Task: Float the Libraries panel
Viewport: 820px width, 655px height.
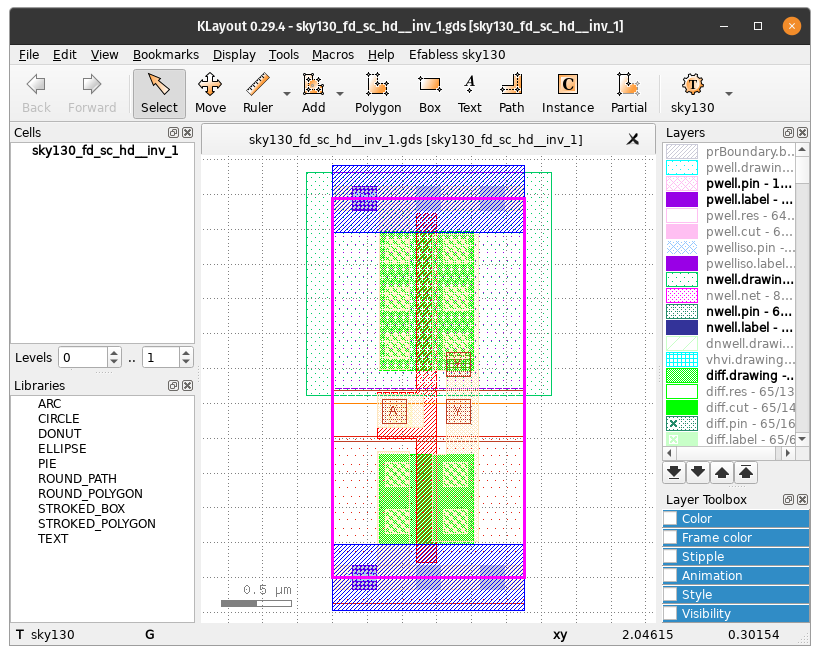Action: [x=173, y=386]
